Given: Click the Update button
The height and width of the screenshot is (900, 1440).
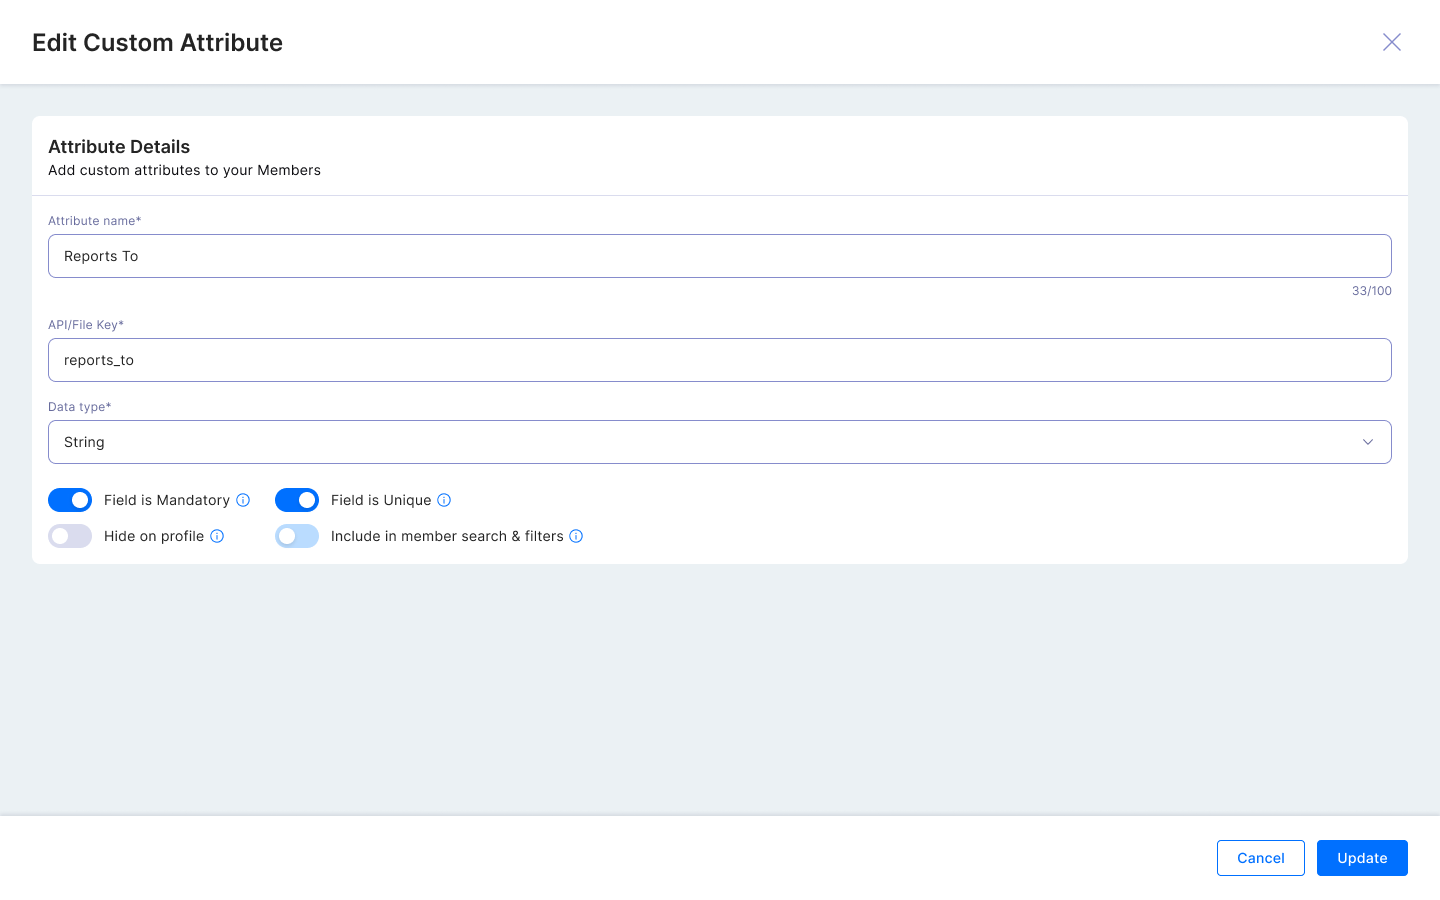Looking at the screenshot, I should click(x=1362, y=858).
